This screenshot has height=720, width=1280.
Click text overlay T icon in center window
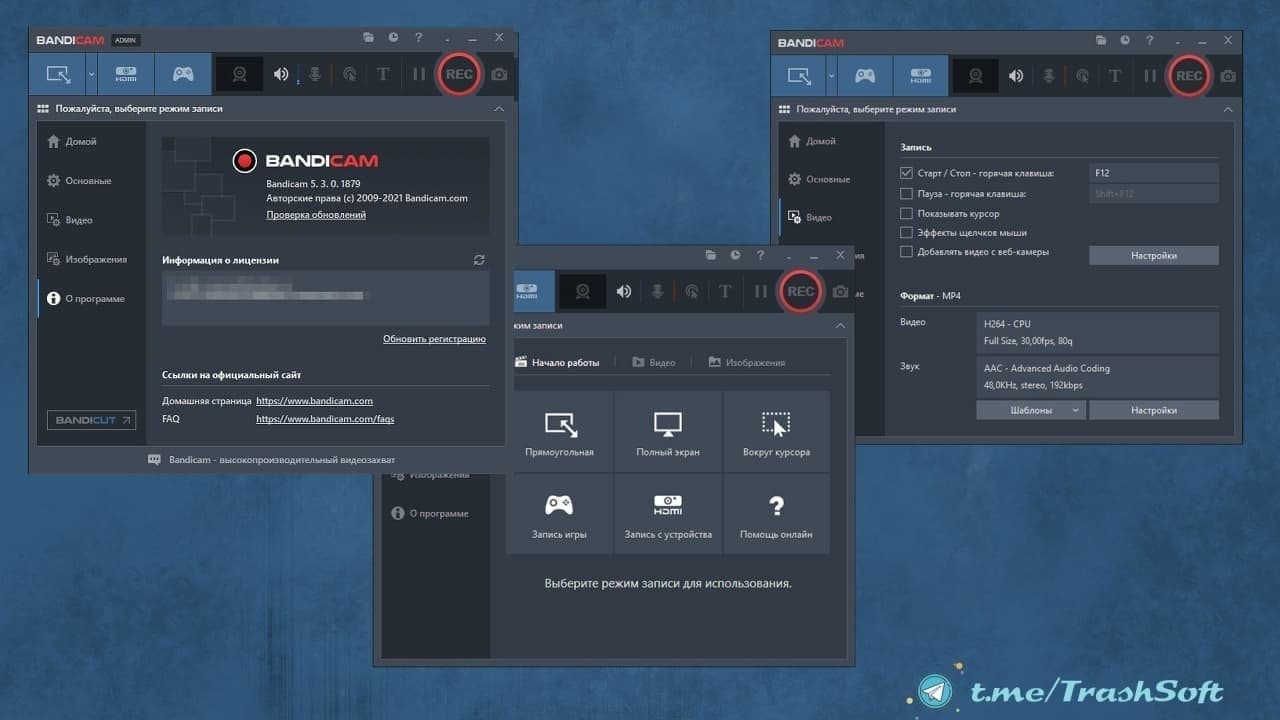[725, 292]
